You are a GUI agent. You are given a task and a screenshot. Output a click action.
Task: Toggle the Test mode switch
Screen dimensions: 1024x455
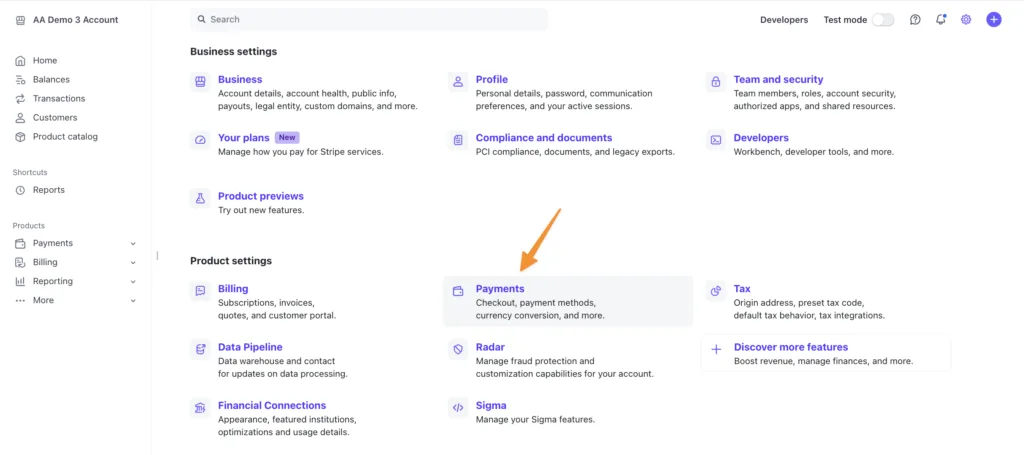click(x=883, y=20)
